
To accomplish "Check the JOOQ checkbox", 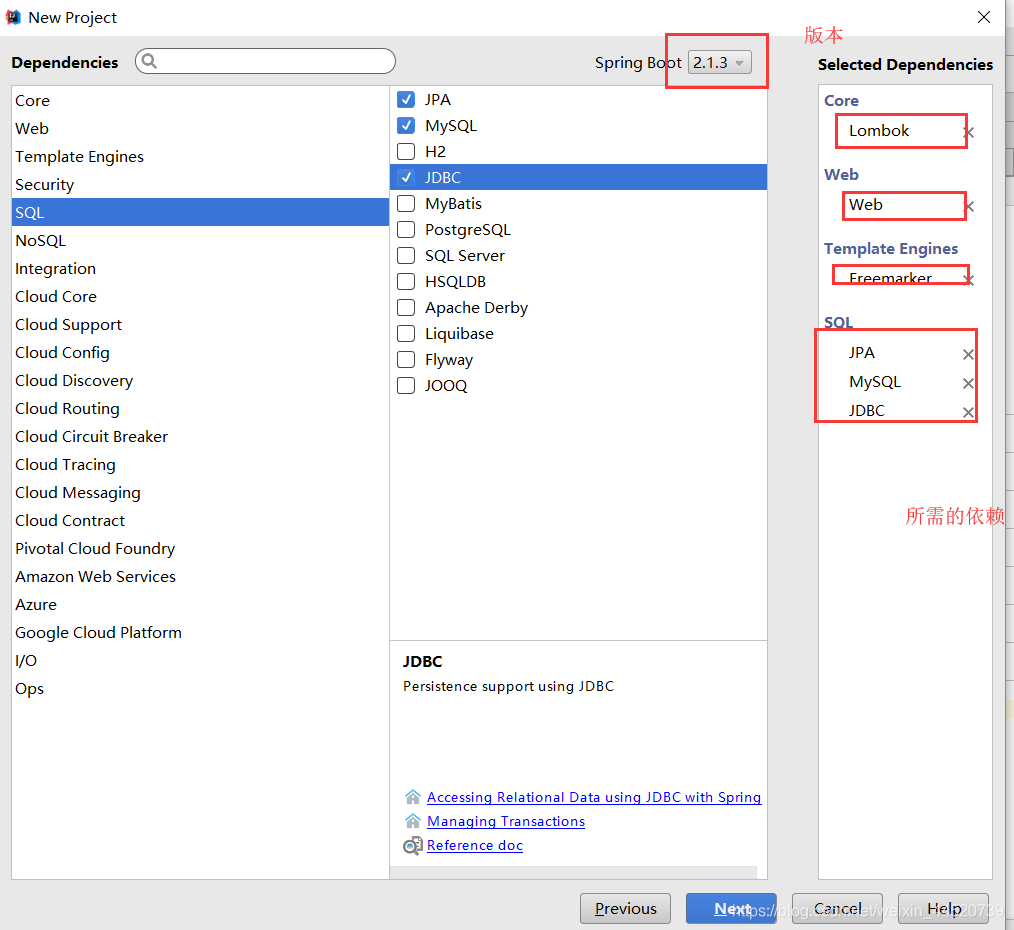I will point(406,385).
